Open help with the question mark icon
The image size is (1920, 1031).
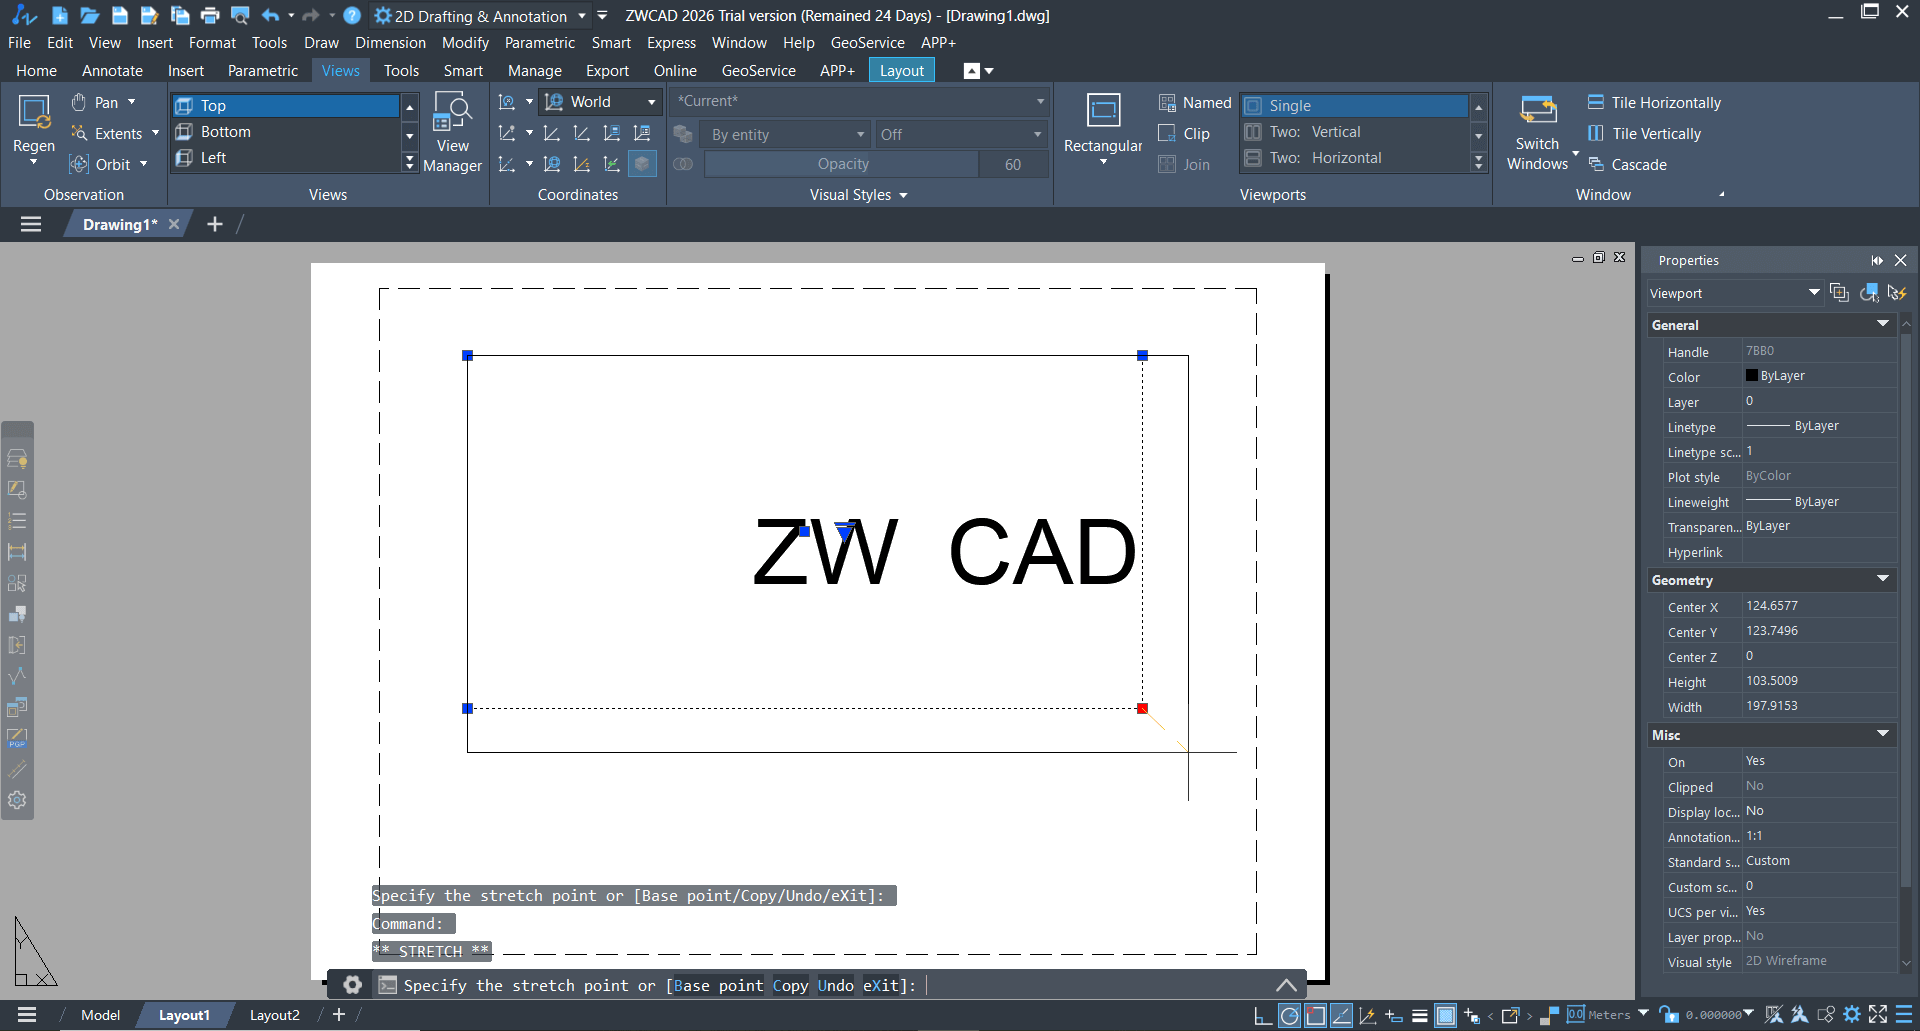pyautogui.click(x=352, y=15)
